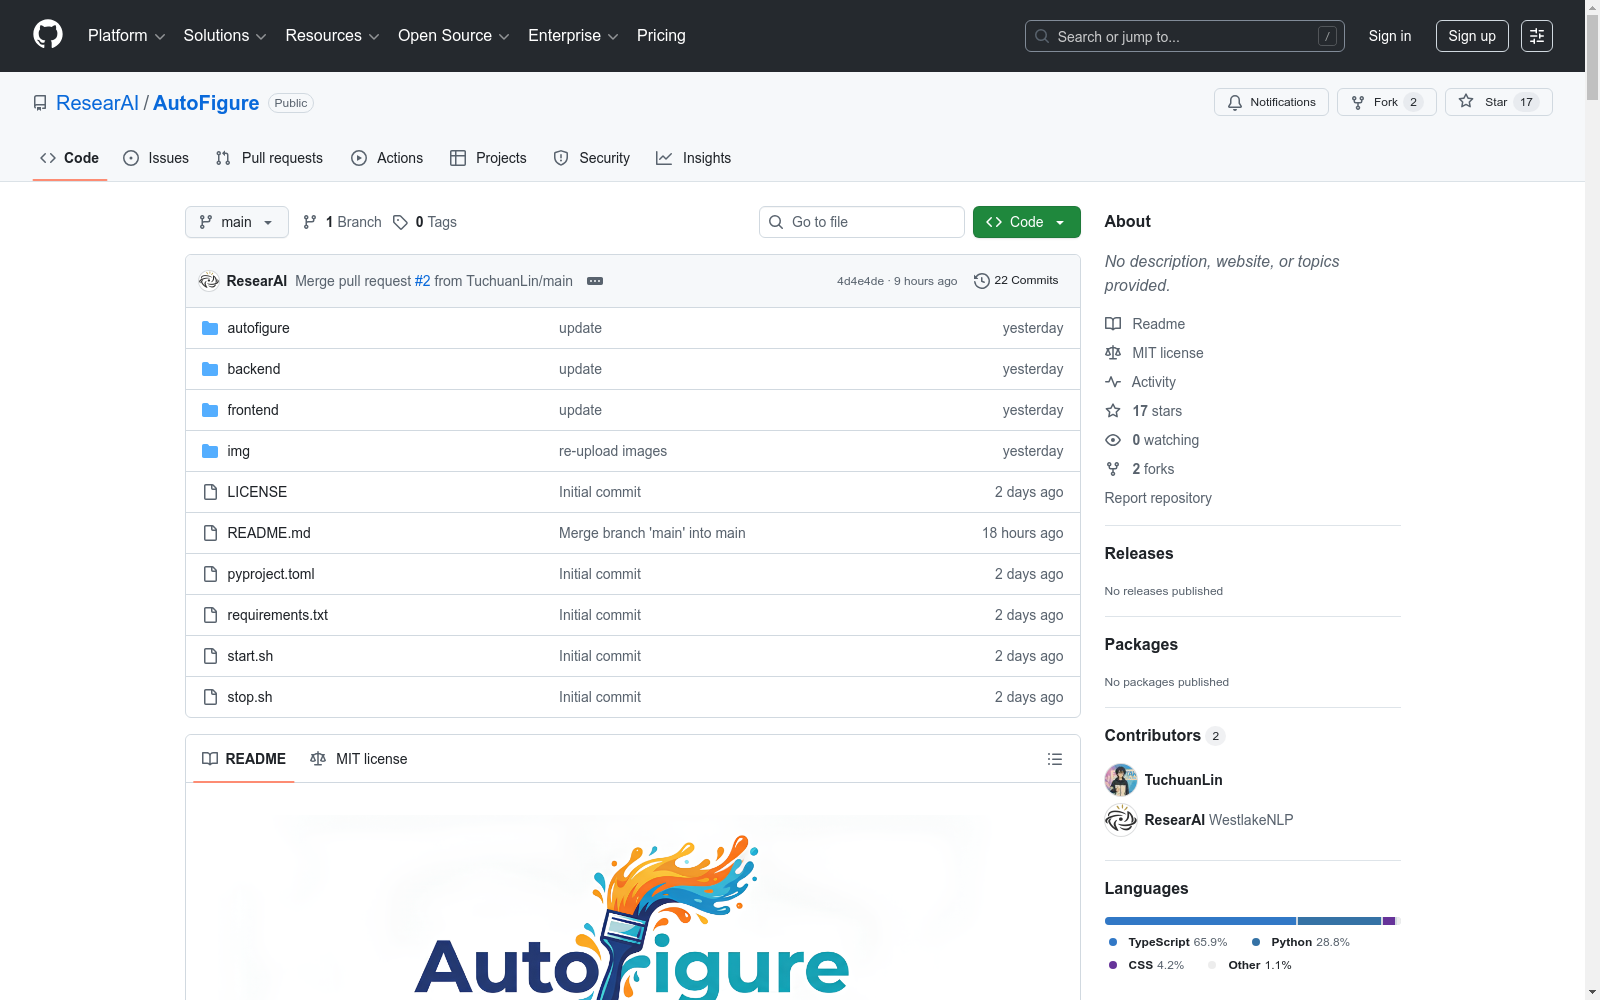Viewport: 1600px width, 1000px height.
Task: Click the CSS purple segment of language bar
Action: tap(1389, 921)
